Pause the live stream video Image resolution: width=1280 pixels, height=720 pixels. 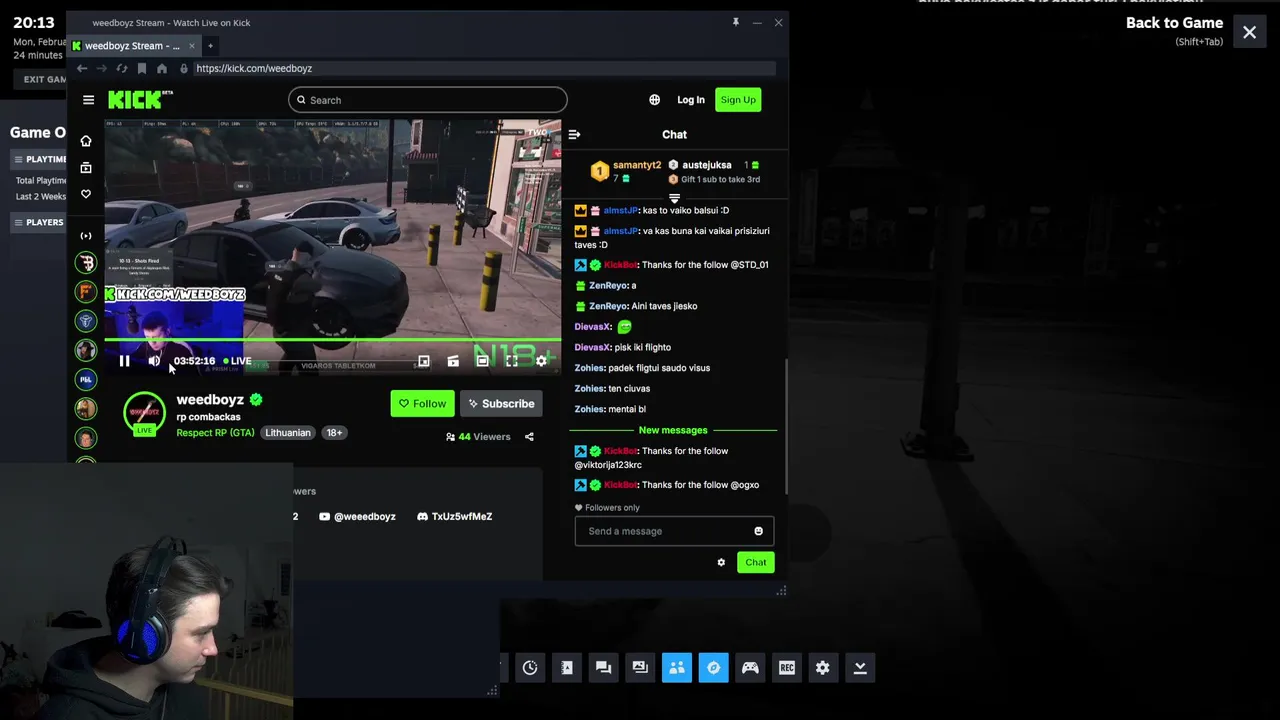pos(125,361)
